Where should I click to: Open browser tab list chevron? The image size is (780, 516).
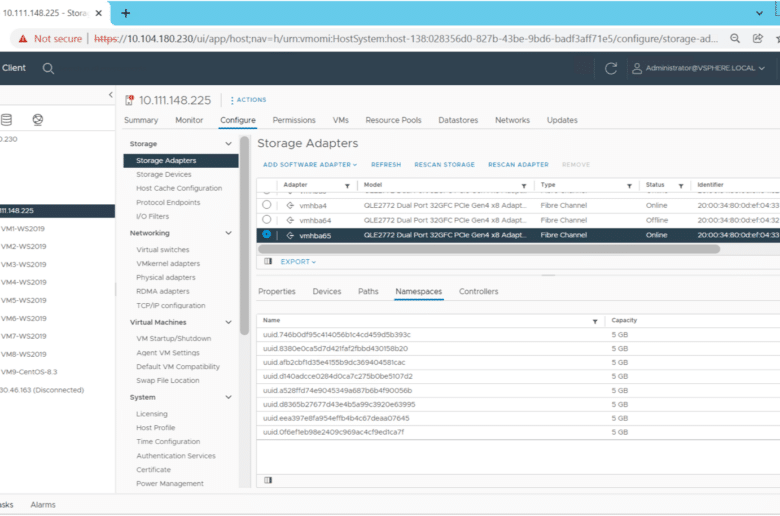point(759,13)
